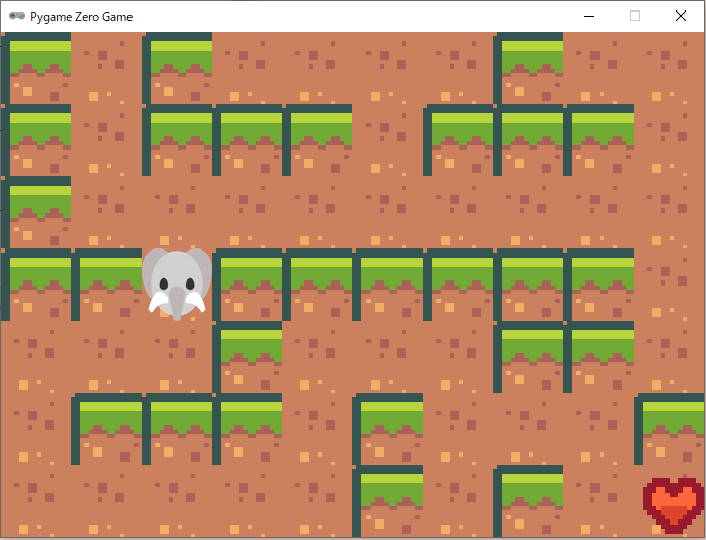
Task: Minimize the Pygame Zero Game window
Action: (589, 16)
